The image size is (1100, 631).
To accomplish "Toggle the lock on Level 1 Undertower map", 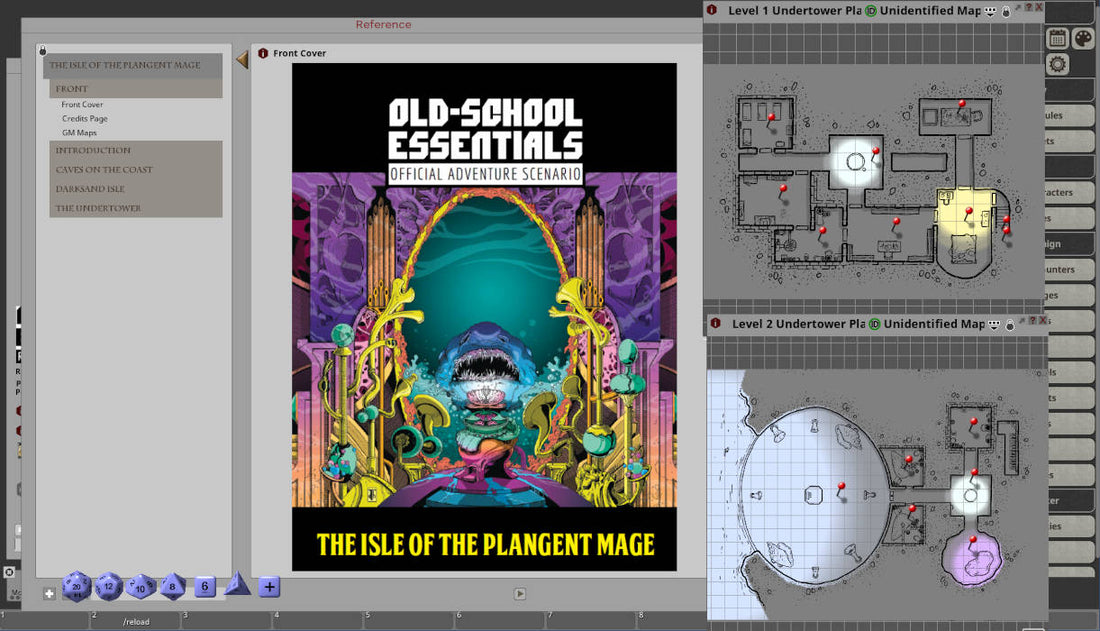I will 1005,11.
